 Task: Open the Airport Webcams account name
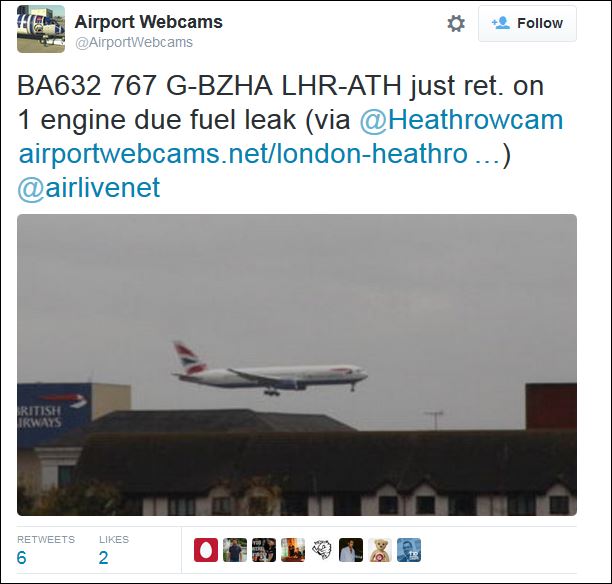click(148, 22)
